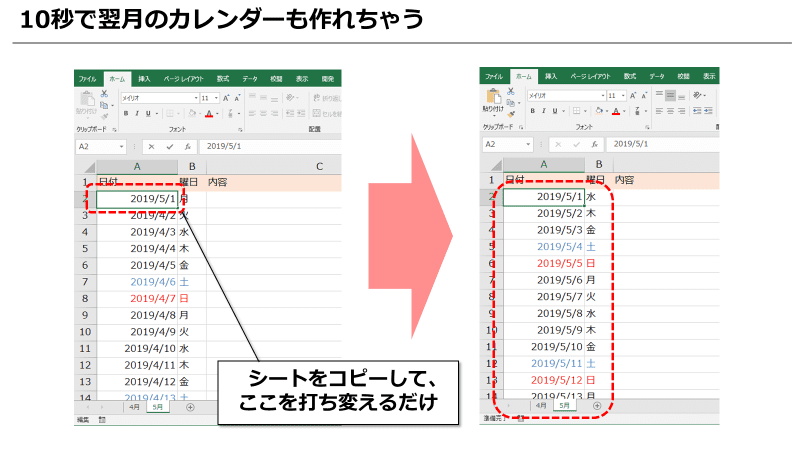Increase font size in May-dates Excel window
Screen dimensions: 800x450
(633, 95)
